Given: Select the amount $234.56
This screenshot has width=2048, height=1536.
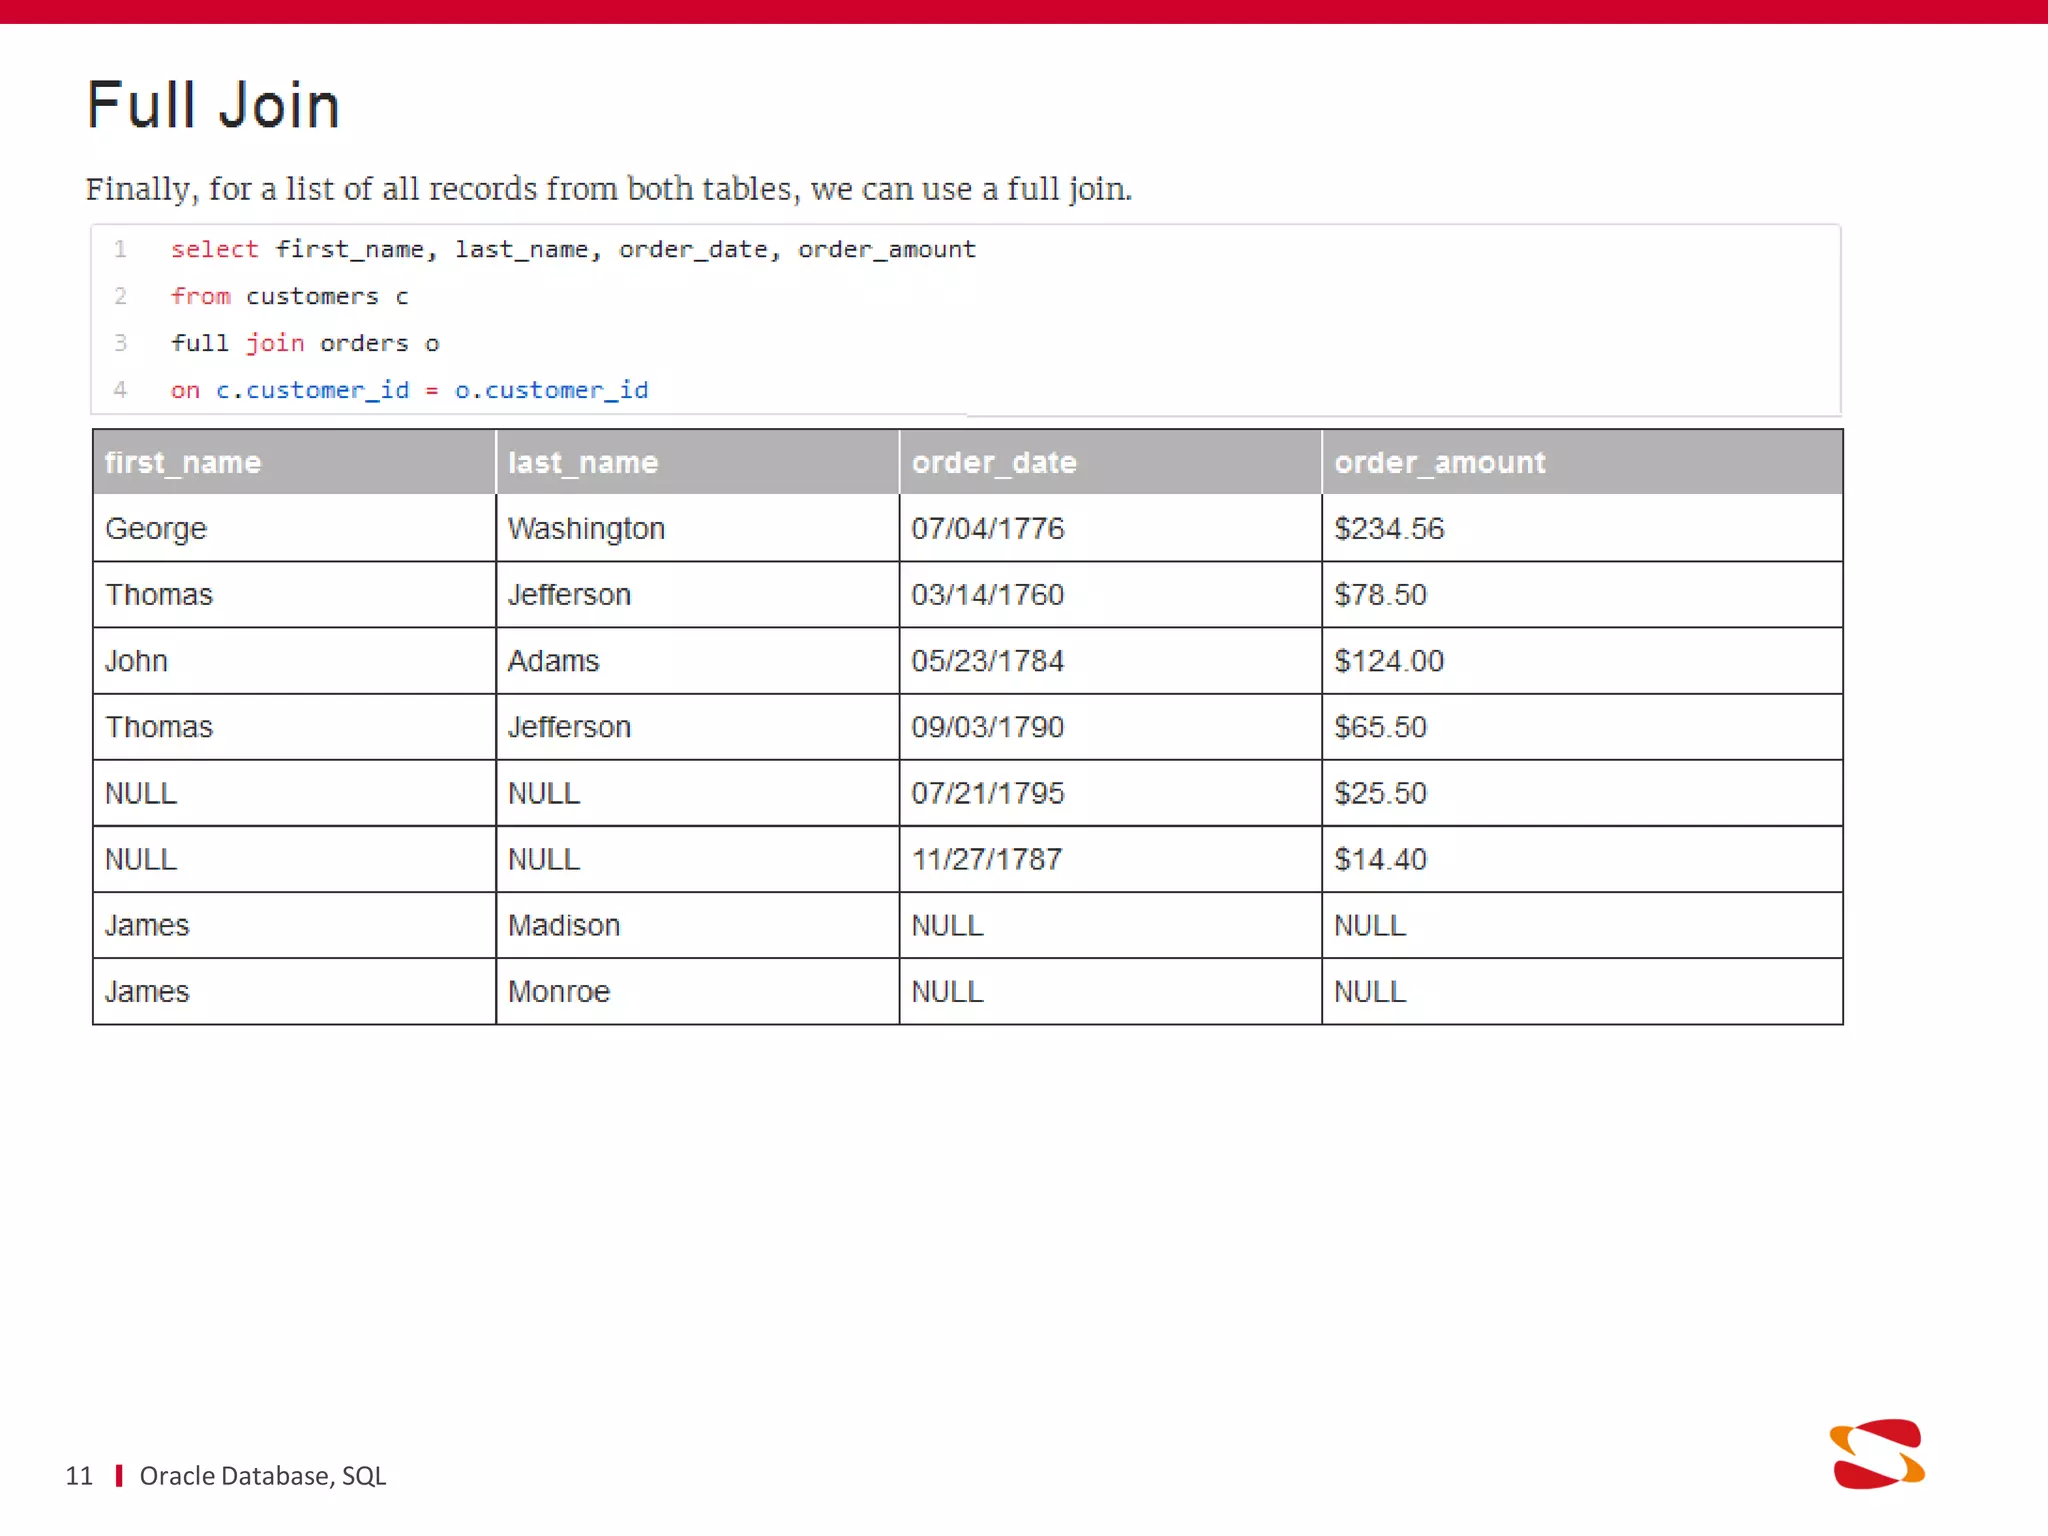Looking at the screenshot, I should pyautogui.click(x=1582, y=528).
